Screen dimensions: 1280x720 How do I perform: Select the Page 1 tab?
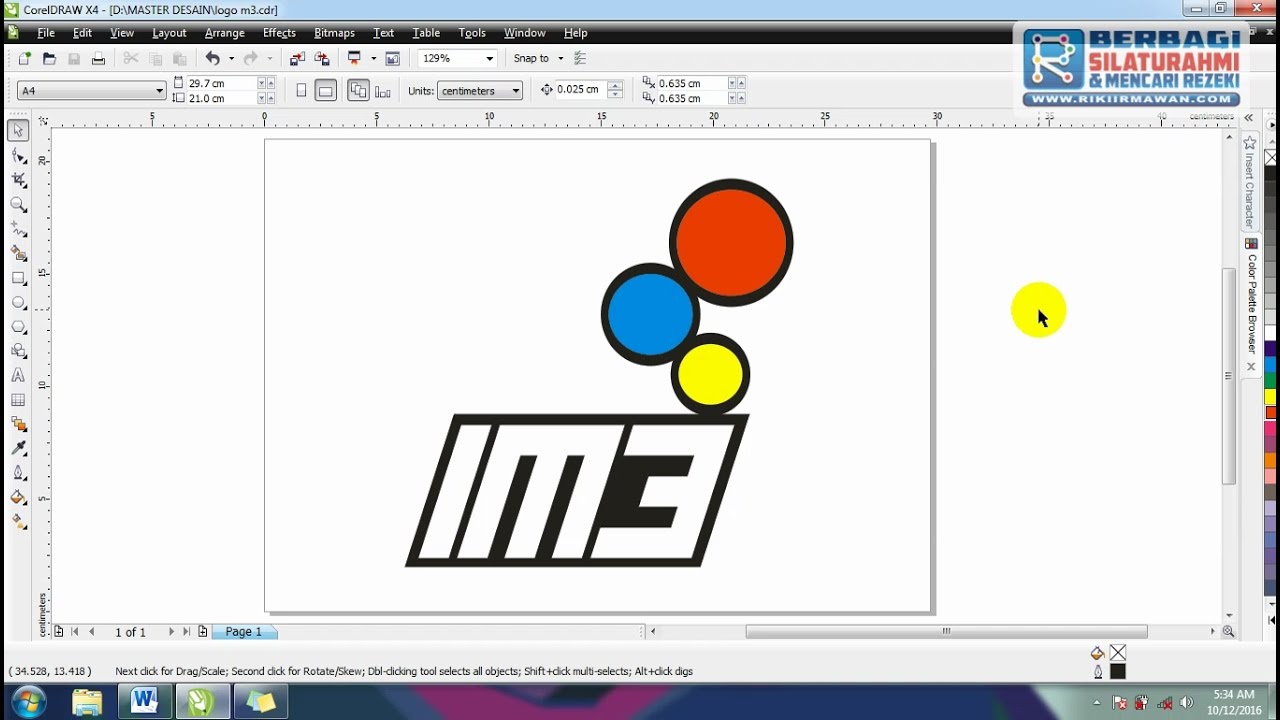pos(244,632)
